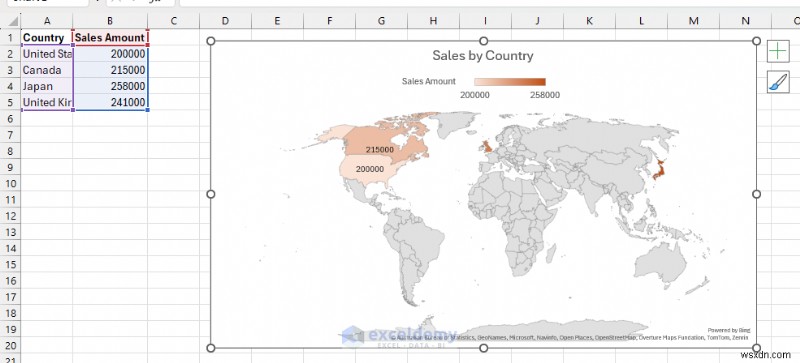800x363 pixels.
Task: Select cell B5 with value 241000
Action: [110, 102]
